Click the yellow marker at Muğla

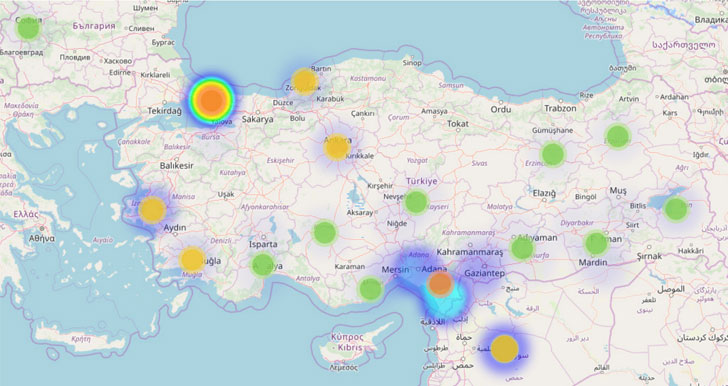(x=192, y=259)
